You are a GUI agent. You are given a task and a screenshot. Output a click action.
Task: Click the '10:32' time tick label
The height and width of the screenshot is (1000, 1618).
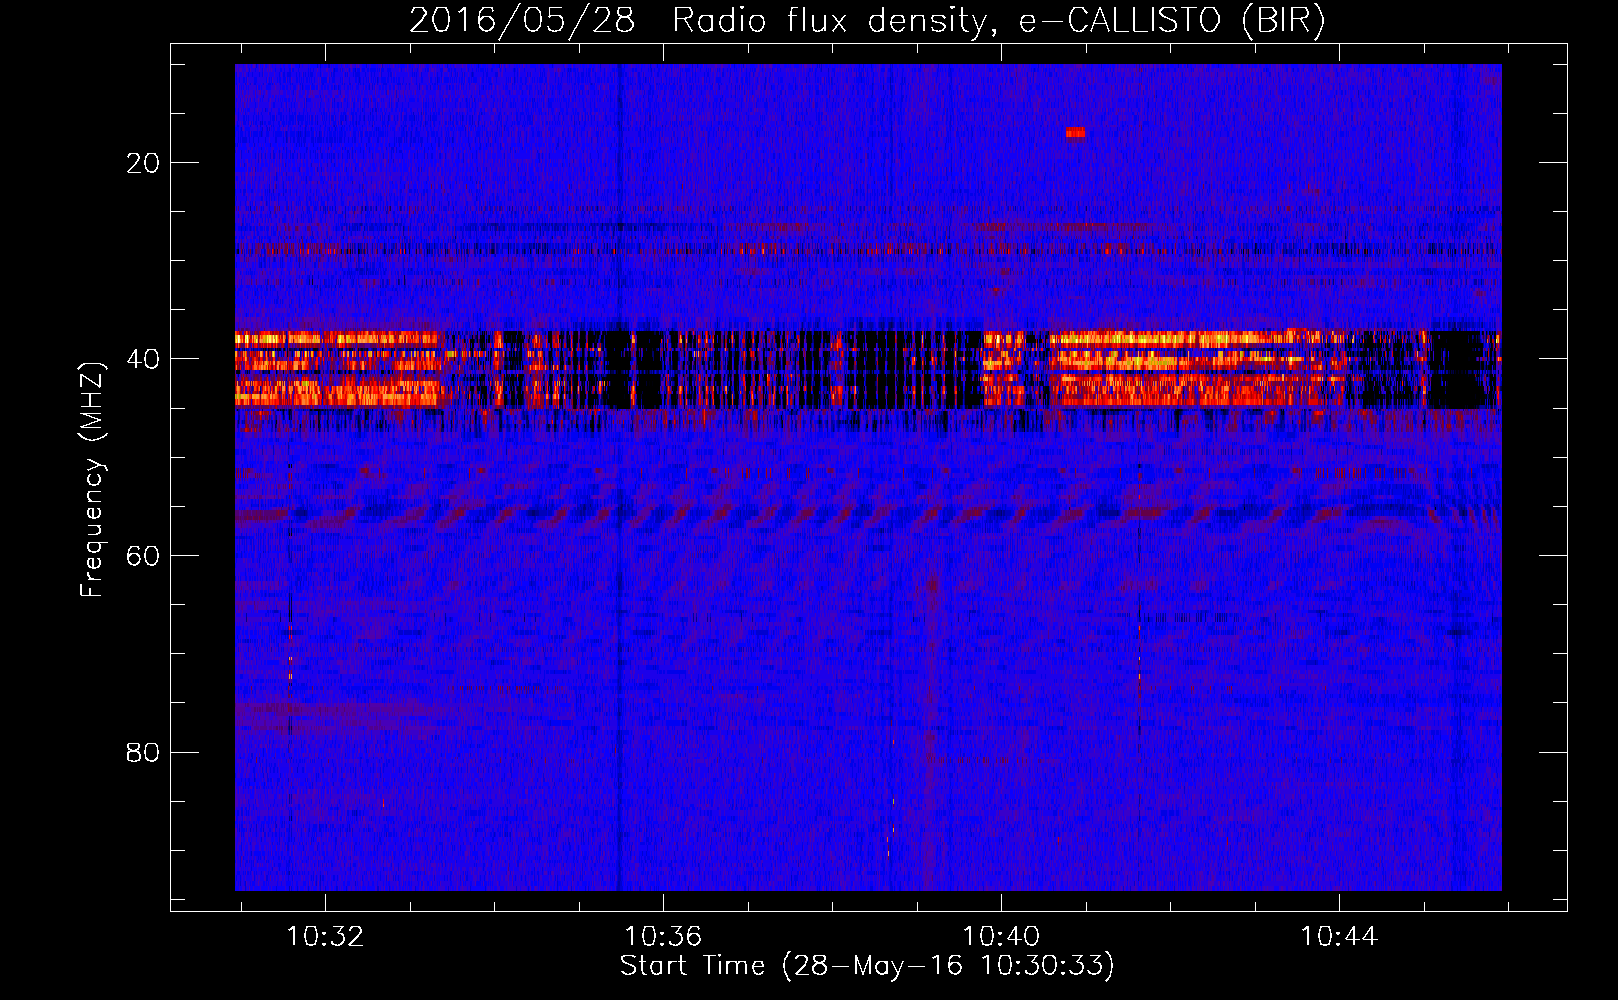coord(325,937)
